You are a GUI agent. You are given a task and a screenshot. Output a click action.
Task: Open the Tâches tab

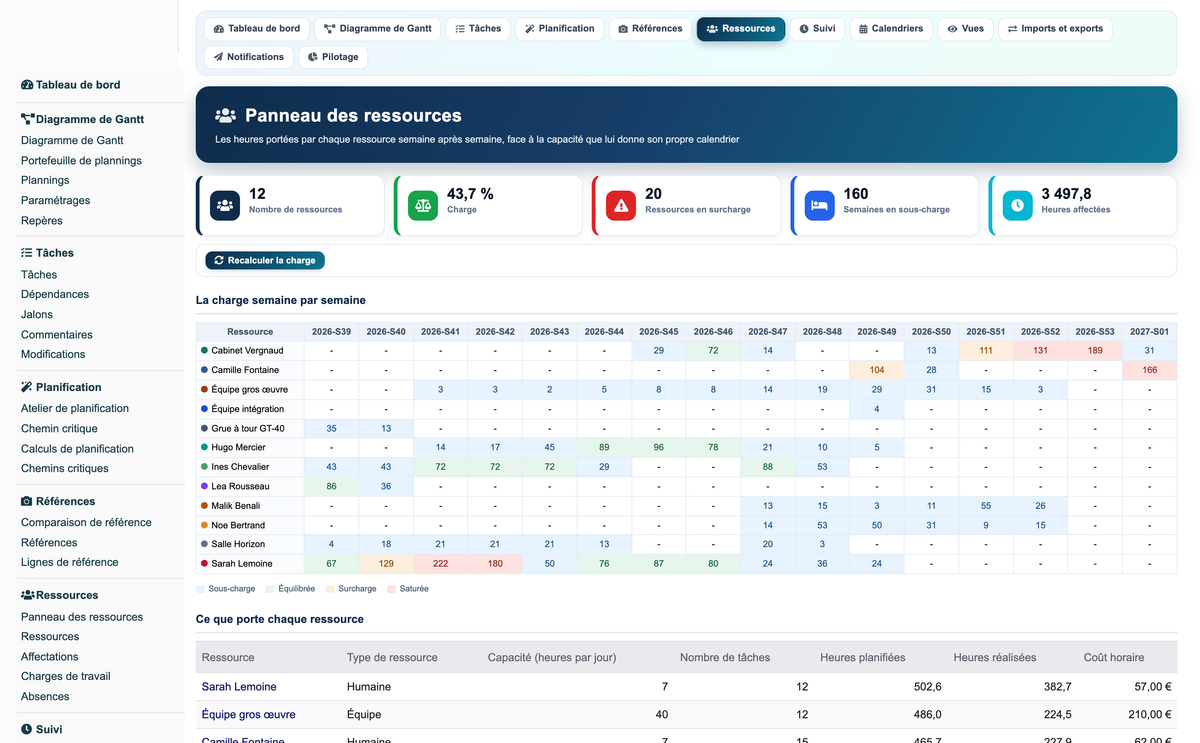pyautogui.click(x=477, y=29)
